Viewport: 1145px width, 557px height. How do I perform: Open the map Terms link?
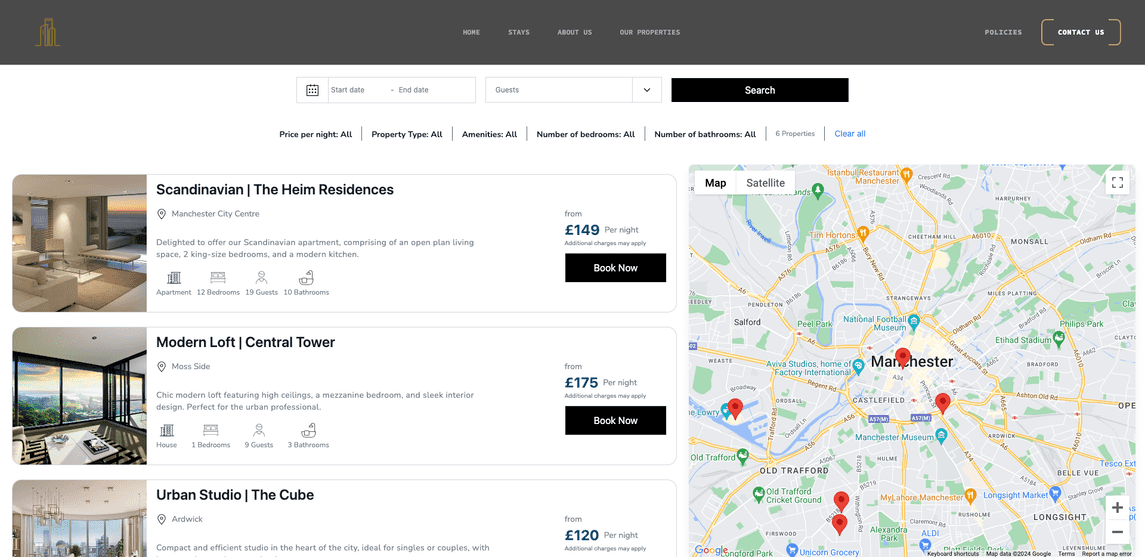1066,553
